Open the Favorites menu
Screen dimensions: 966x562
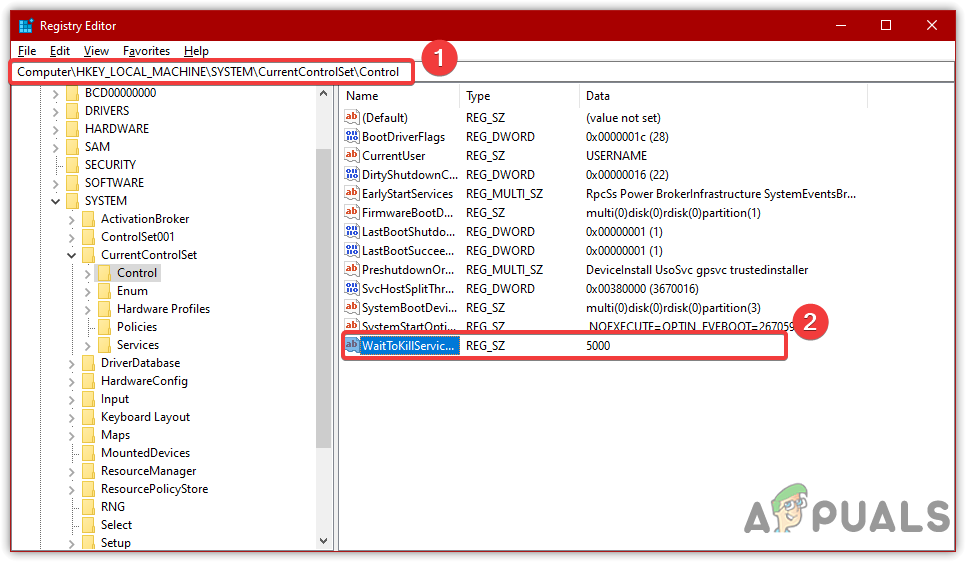click(146, 51)
